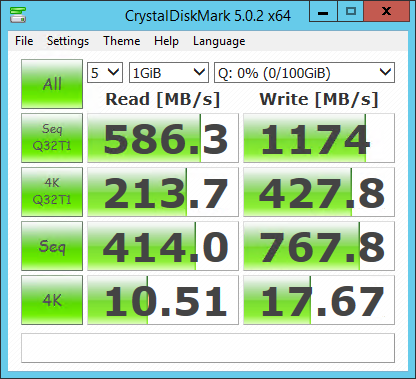
Task: Open the Help menu
Action: click(166, 41)
